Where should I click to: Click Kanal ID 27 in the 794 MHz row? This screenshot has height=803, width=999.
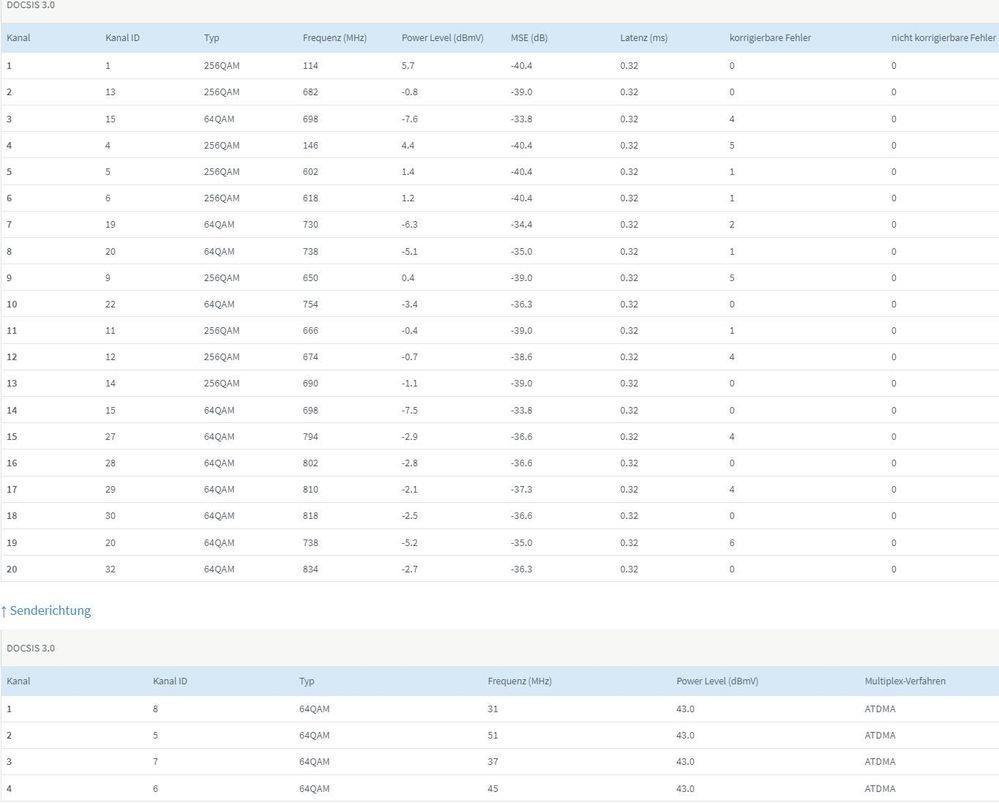tap(110, 437)
